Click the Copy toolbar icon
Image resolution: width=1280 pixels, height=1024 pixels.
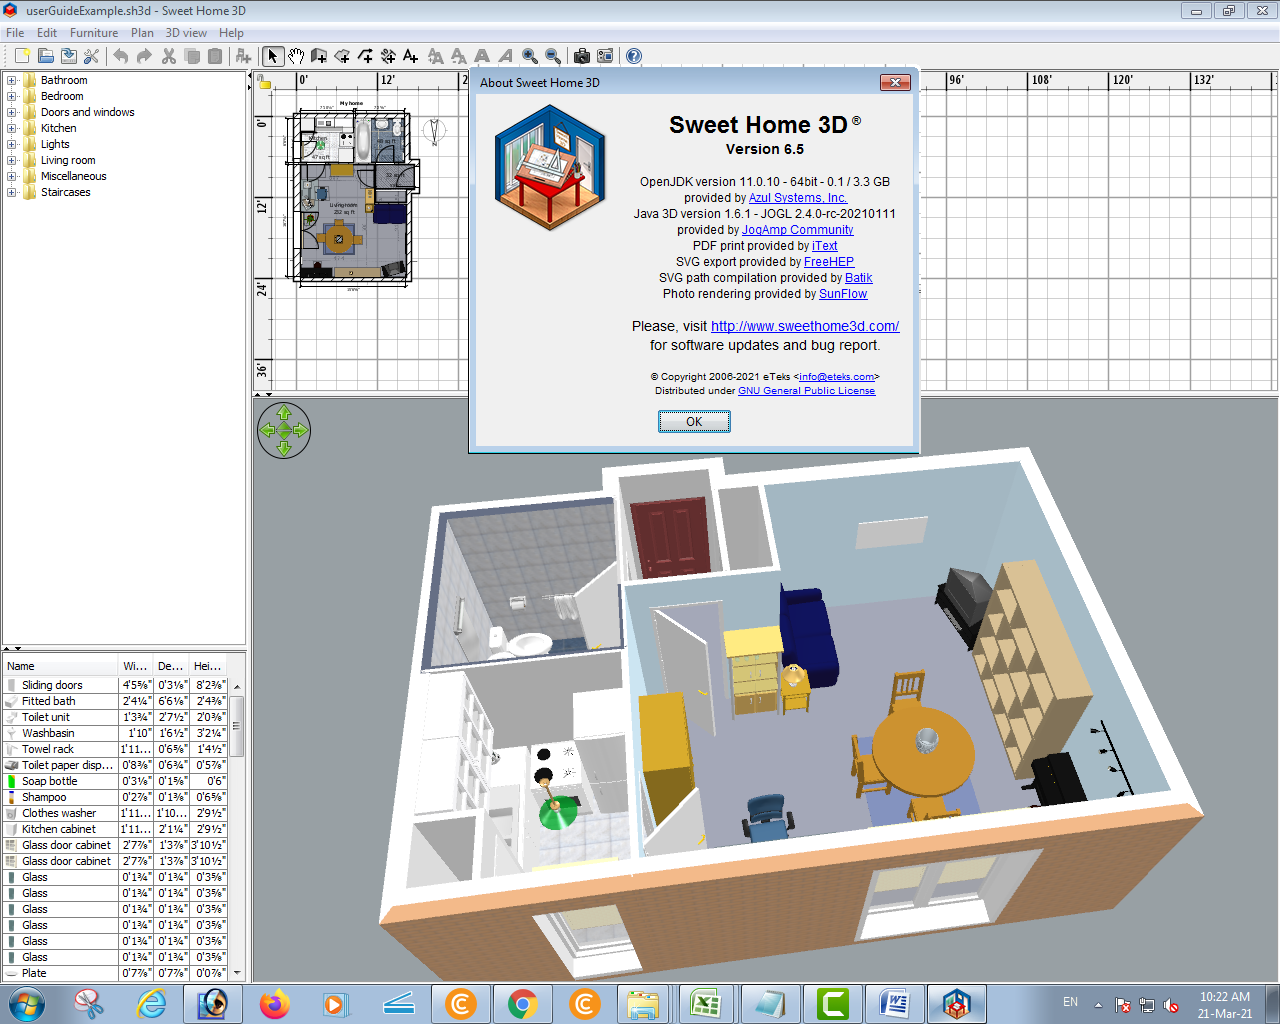click(192, 56)
